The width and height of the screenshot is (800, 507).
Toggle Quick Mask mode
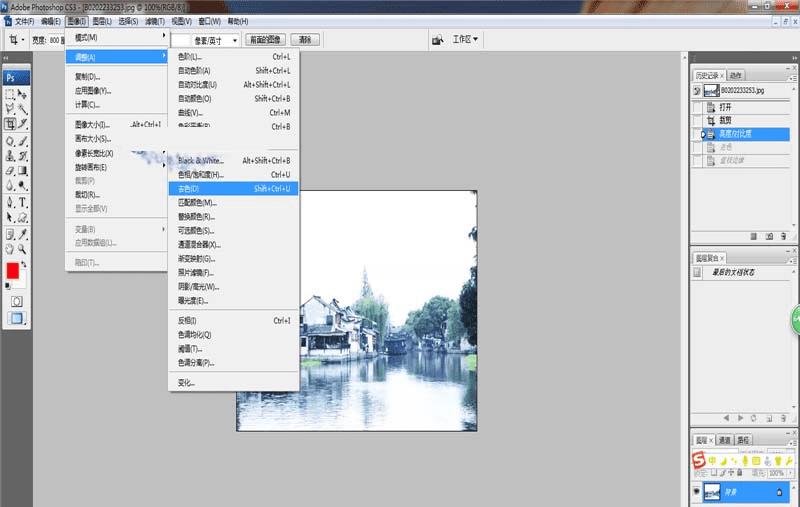[x=17, y=301]
